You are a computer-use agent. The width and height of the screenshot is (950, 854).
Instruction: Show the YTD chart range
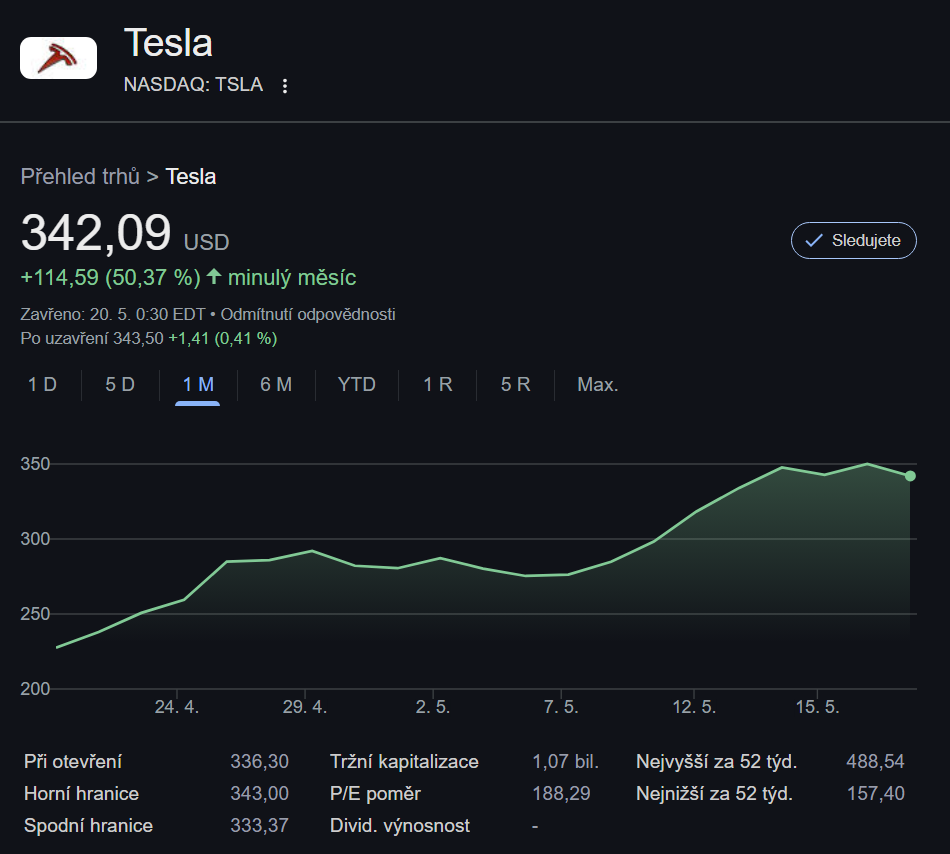[x=357, y=385]
